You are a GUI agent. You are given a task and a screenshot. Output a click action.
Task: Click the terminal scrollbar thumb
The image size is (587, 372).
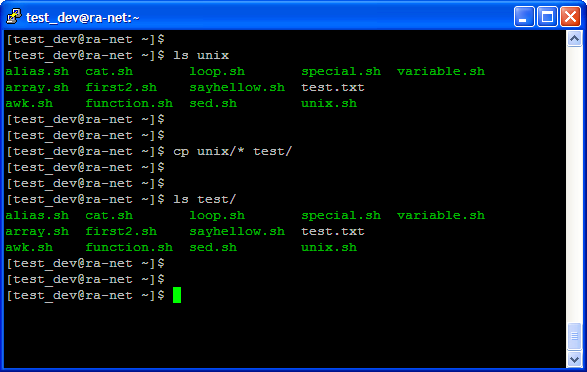[574, 337]
